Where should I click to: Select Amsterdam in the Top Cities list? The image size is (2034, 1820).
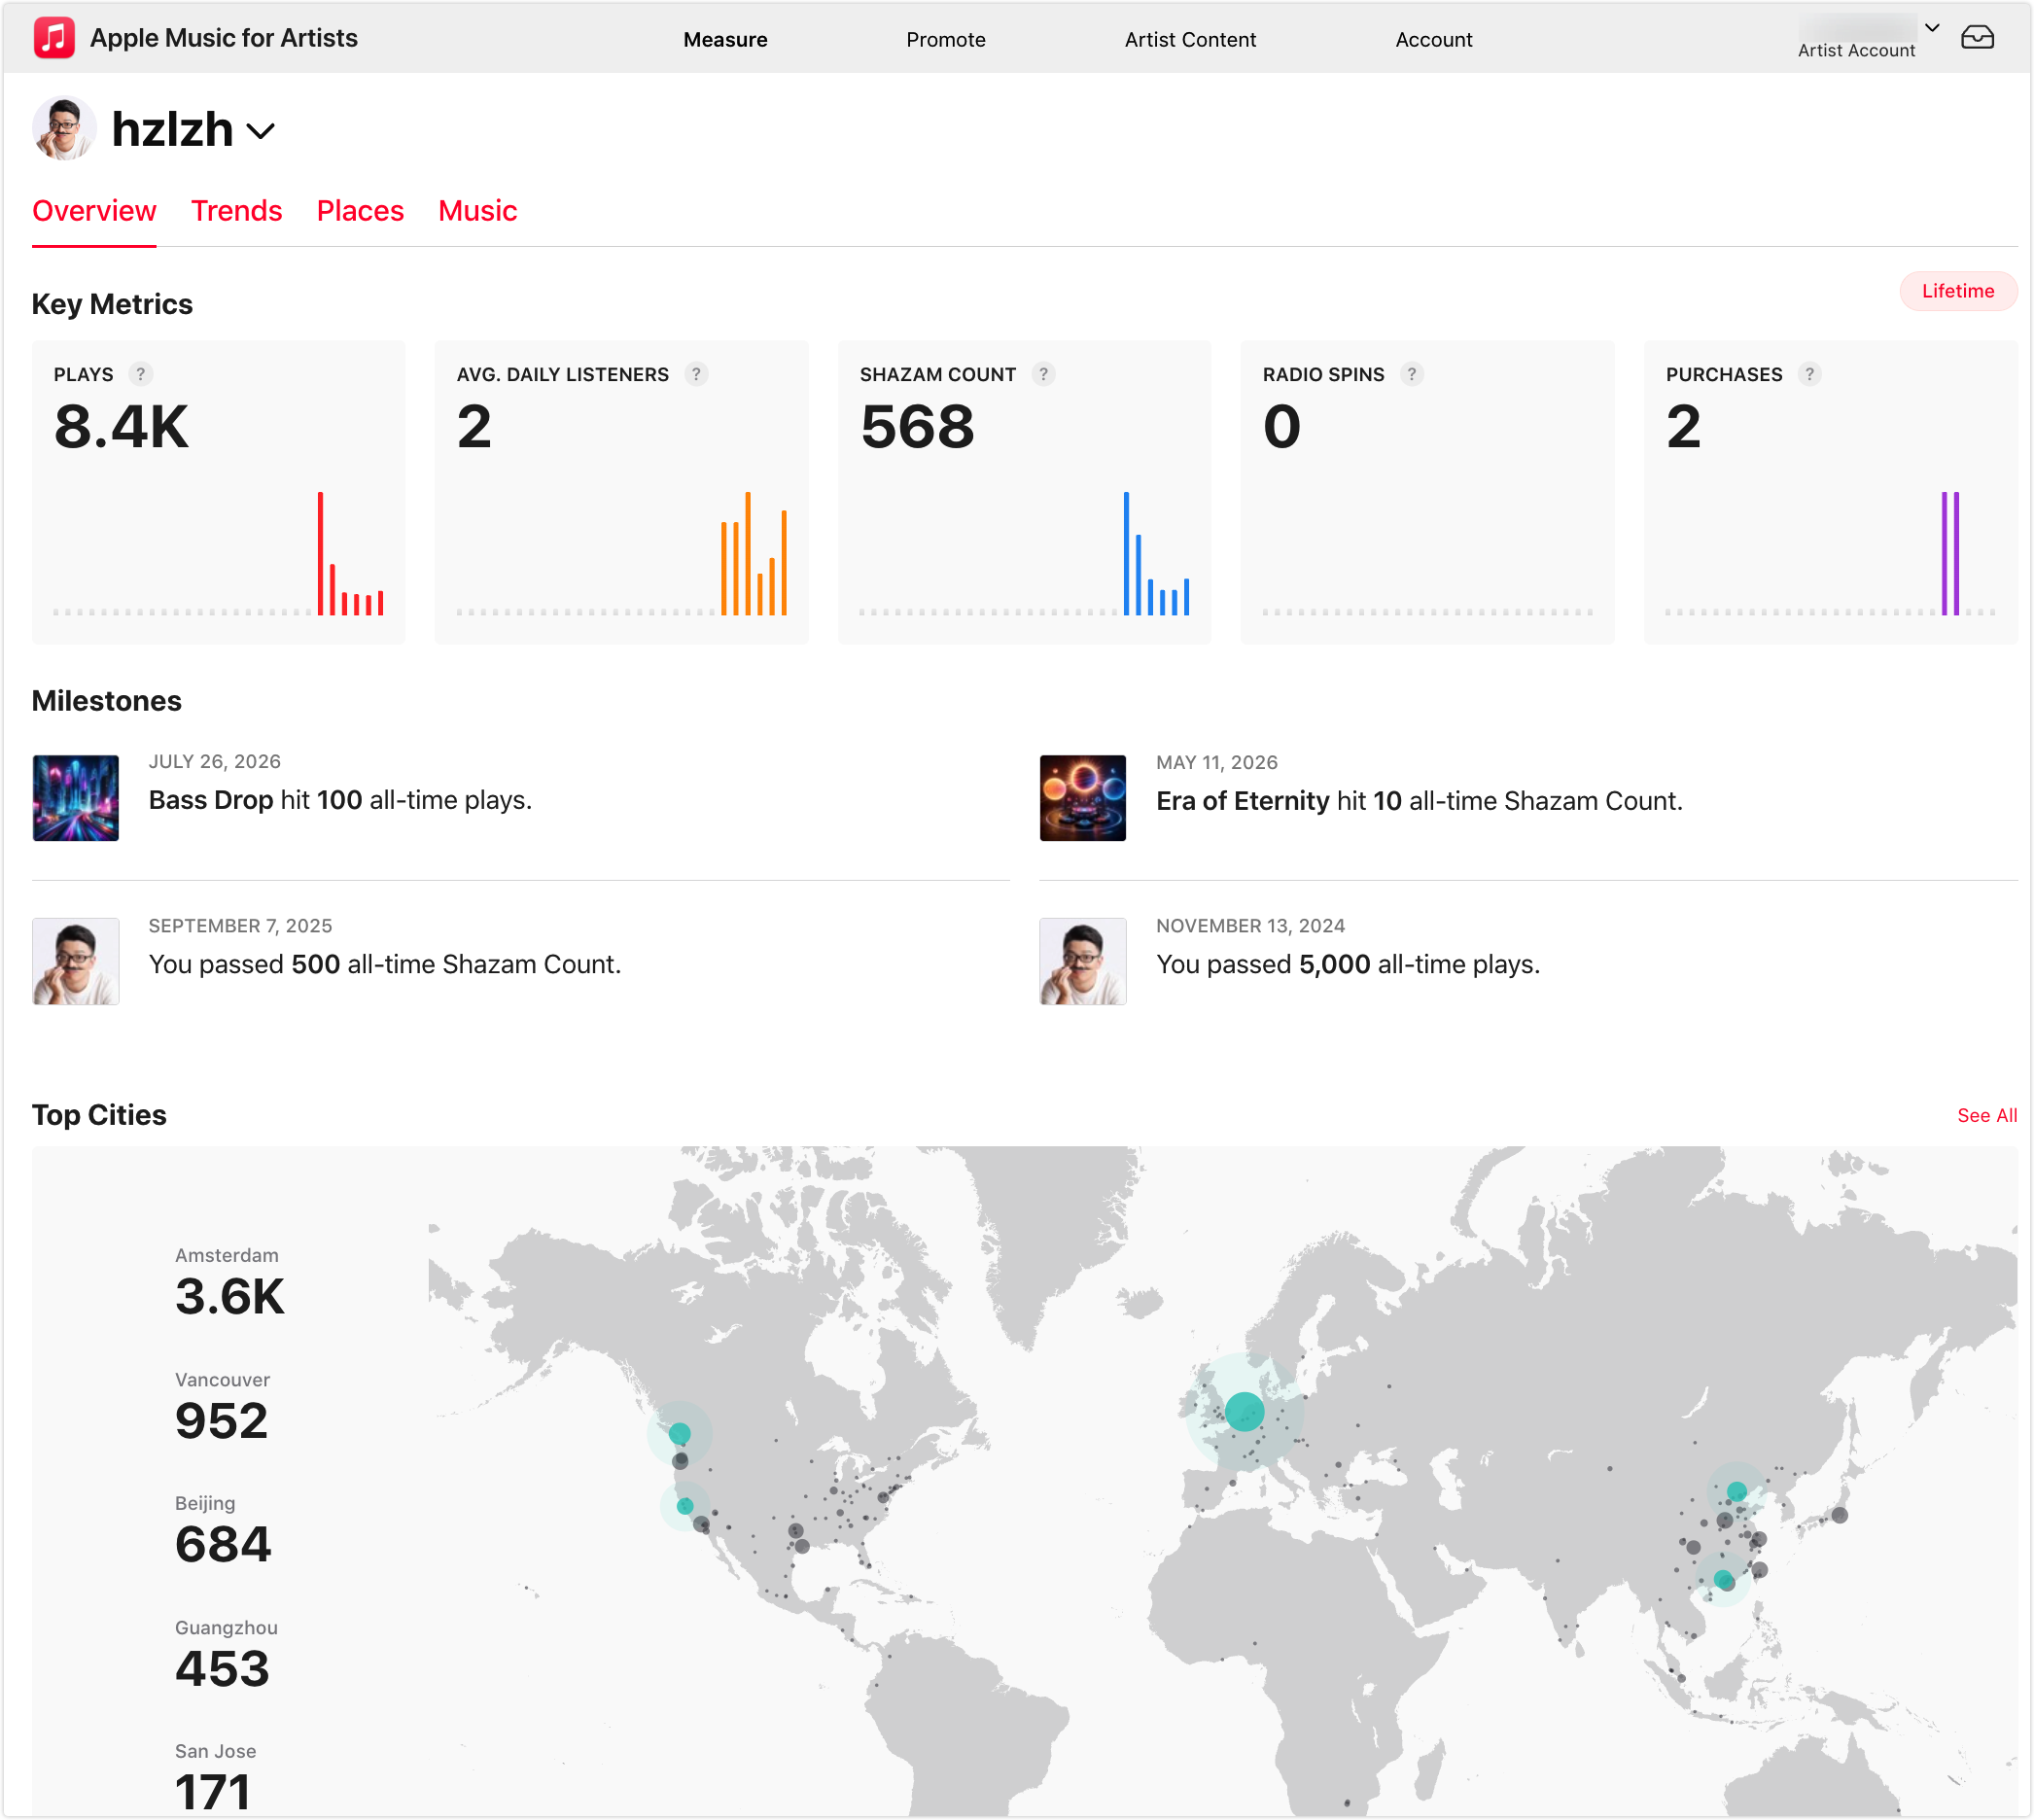(230, 1284)
